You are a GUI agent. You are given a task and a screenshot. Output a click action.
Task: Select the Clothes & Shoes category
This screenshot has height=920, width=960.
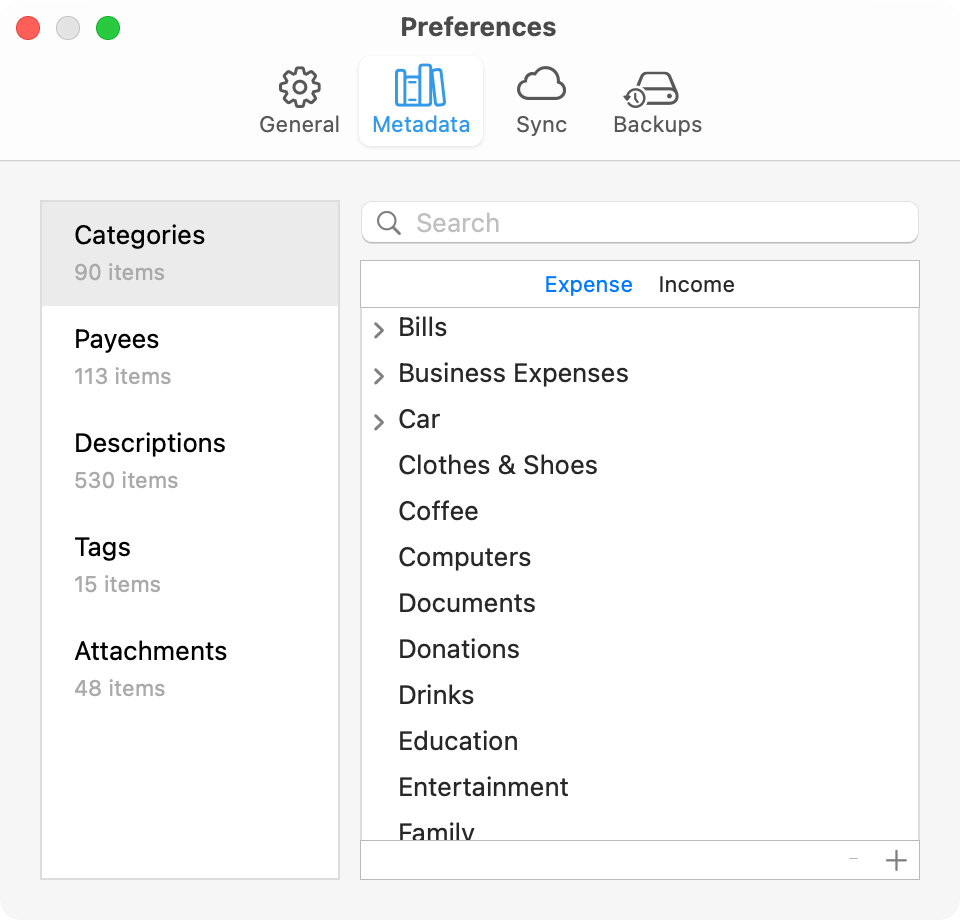pos(640,465)
